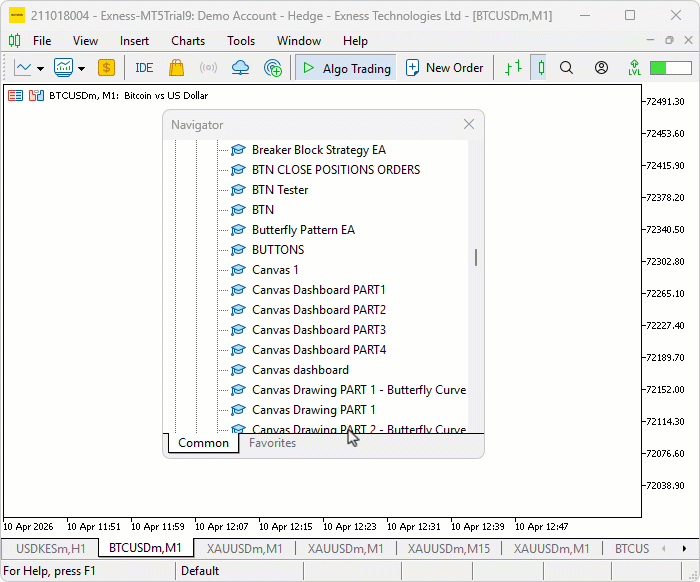Open the line chart type tool

point(23,68)
